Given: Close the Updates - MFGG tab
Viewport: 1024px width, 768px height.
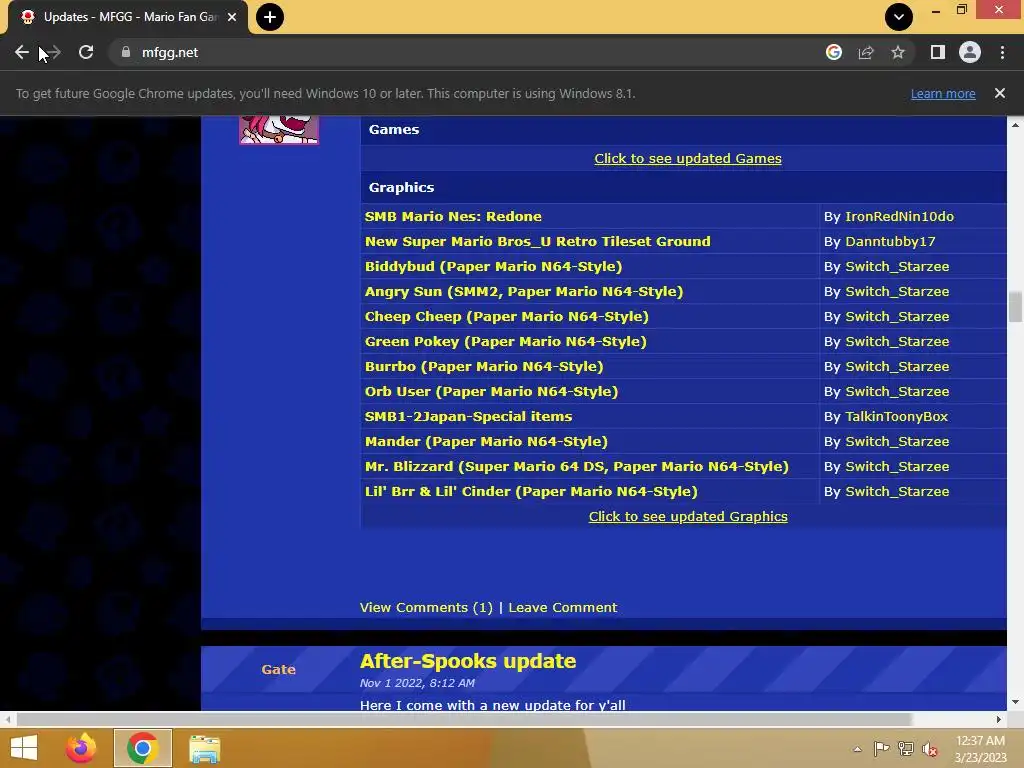Looking at the screenshot, I should tap(232, 17).
